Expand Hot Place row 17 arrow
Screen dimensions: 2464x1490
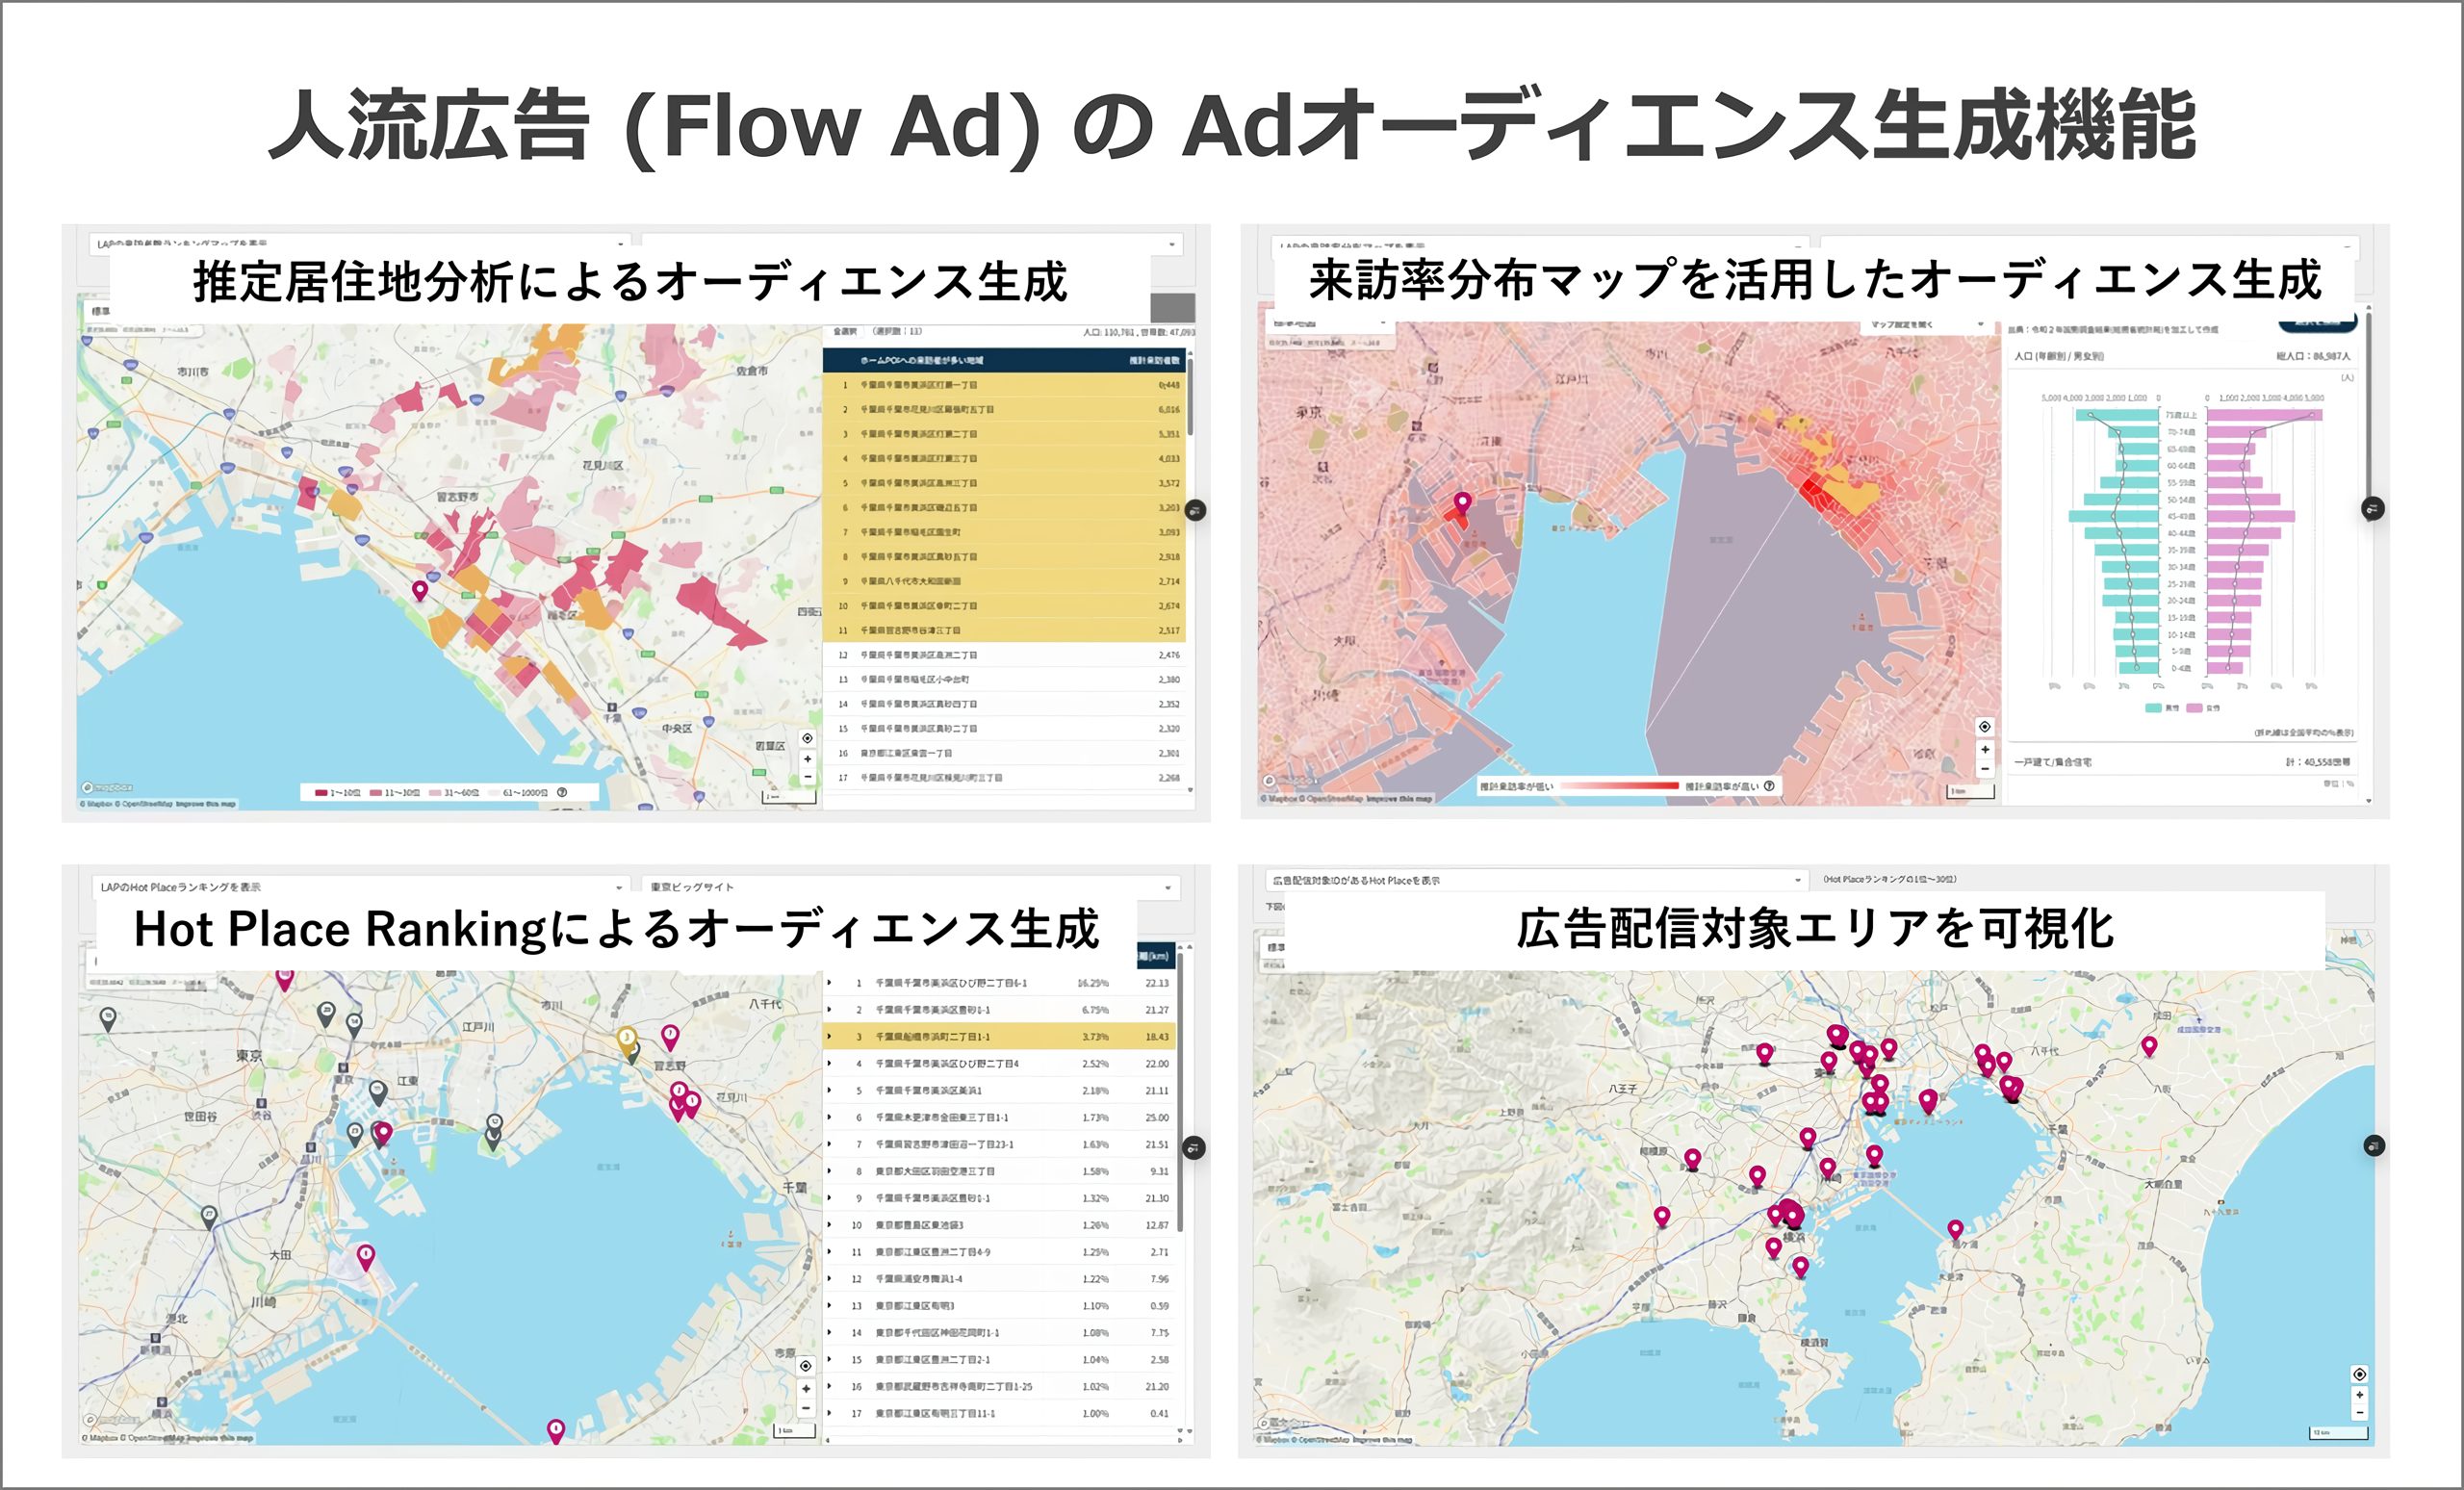click(830, 1414)
